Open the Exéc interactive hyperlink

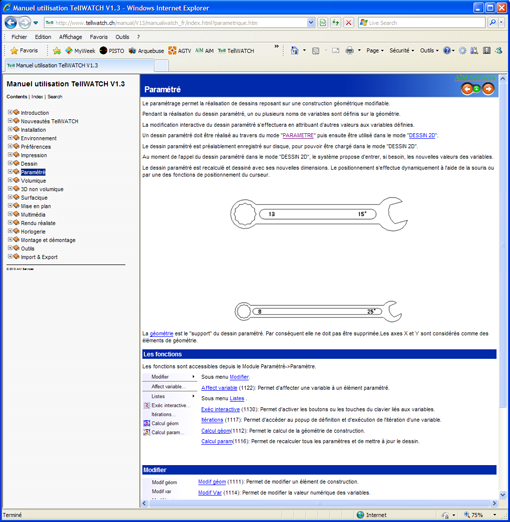(220, 409)
